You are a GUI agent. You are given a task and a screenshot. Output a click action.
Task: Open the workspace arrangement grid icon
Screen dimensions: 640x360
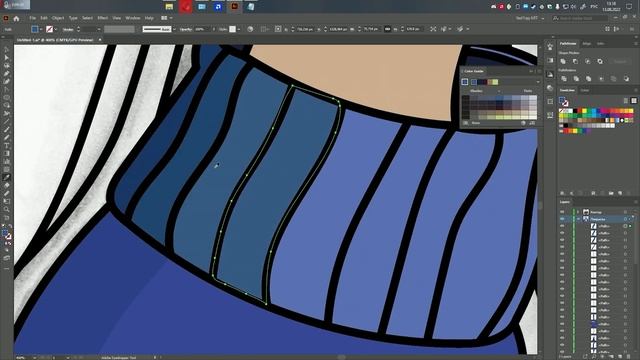point(164,18)
